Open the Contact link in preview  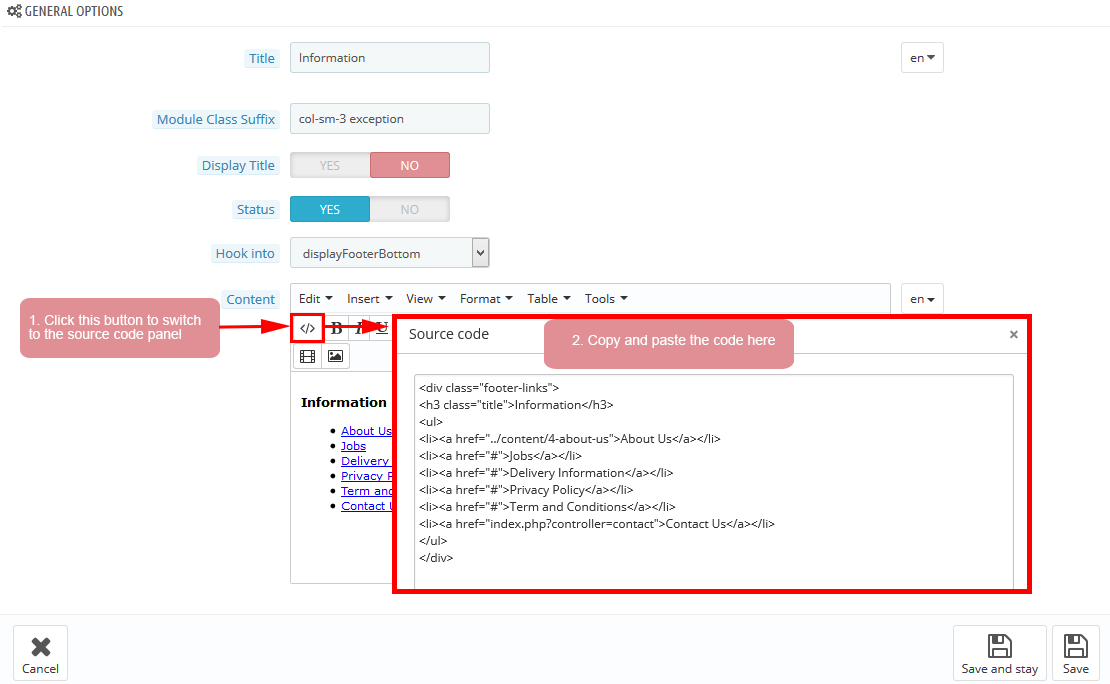pos(366,506)
